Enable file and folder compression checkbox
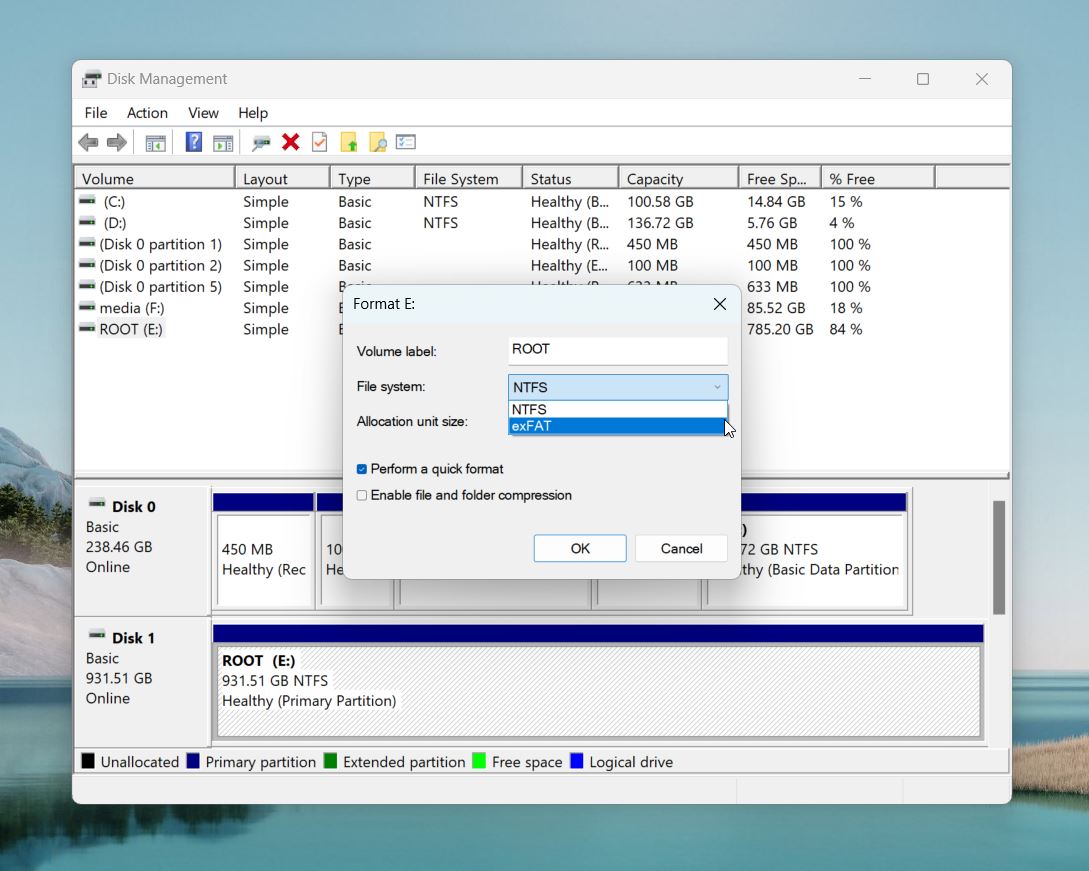The height and width of the screenshot is (871, 1089). pyautogui.click(x=362, y=495)
